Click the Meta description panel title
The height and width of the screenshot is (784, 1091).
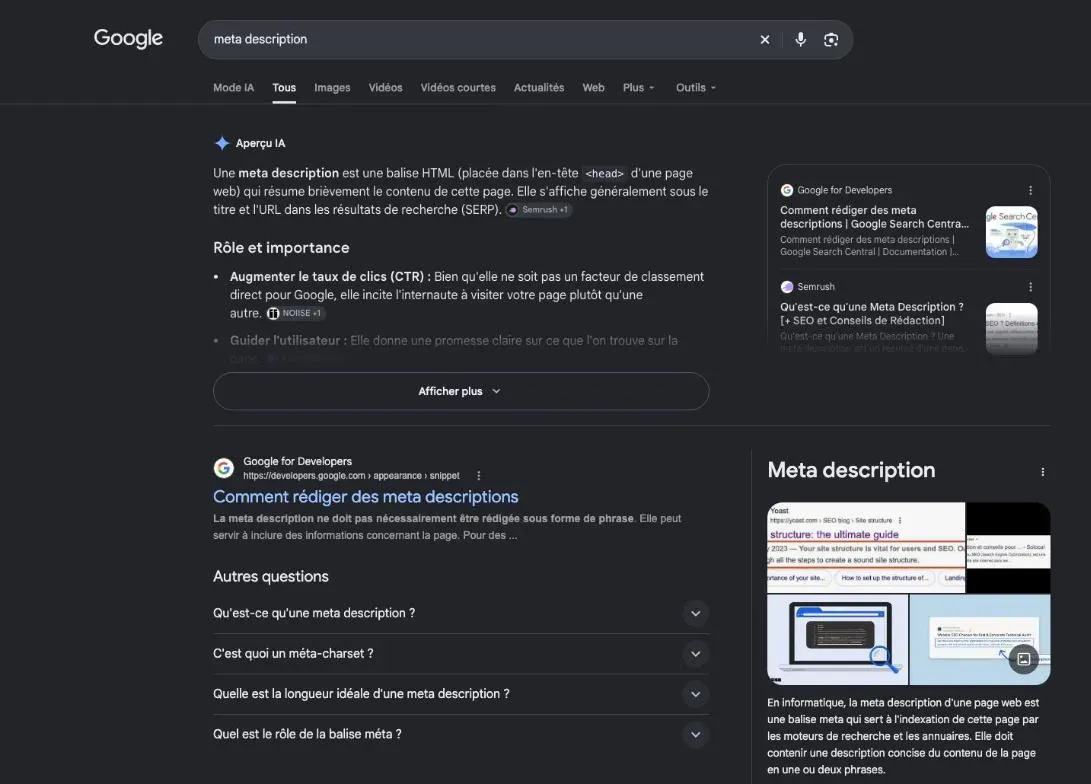tap(851, 470)
